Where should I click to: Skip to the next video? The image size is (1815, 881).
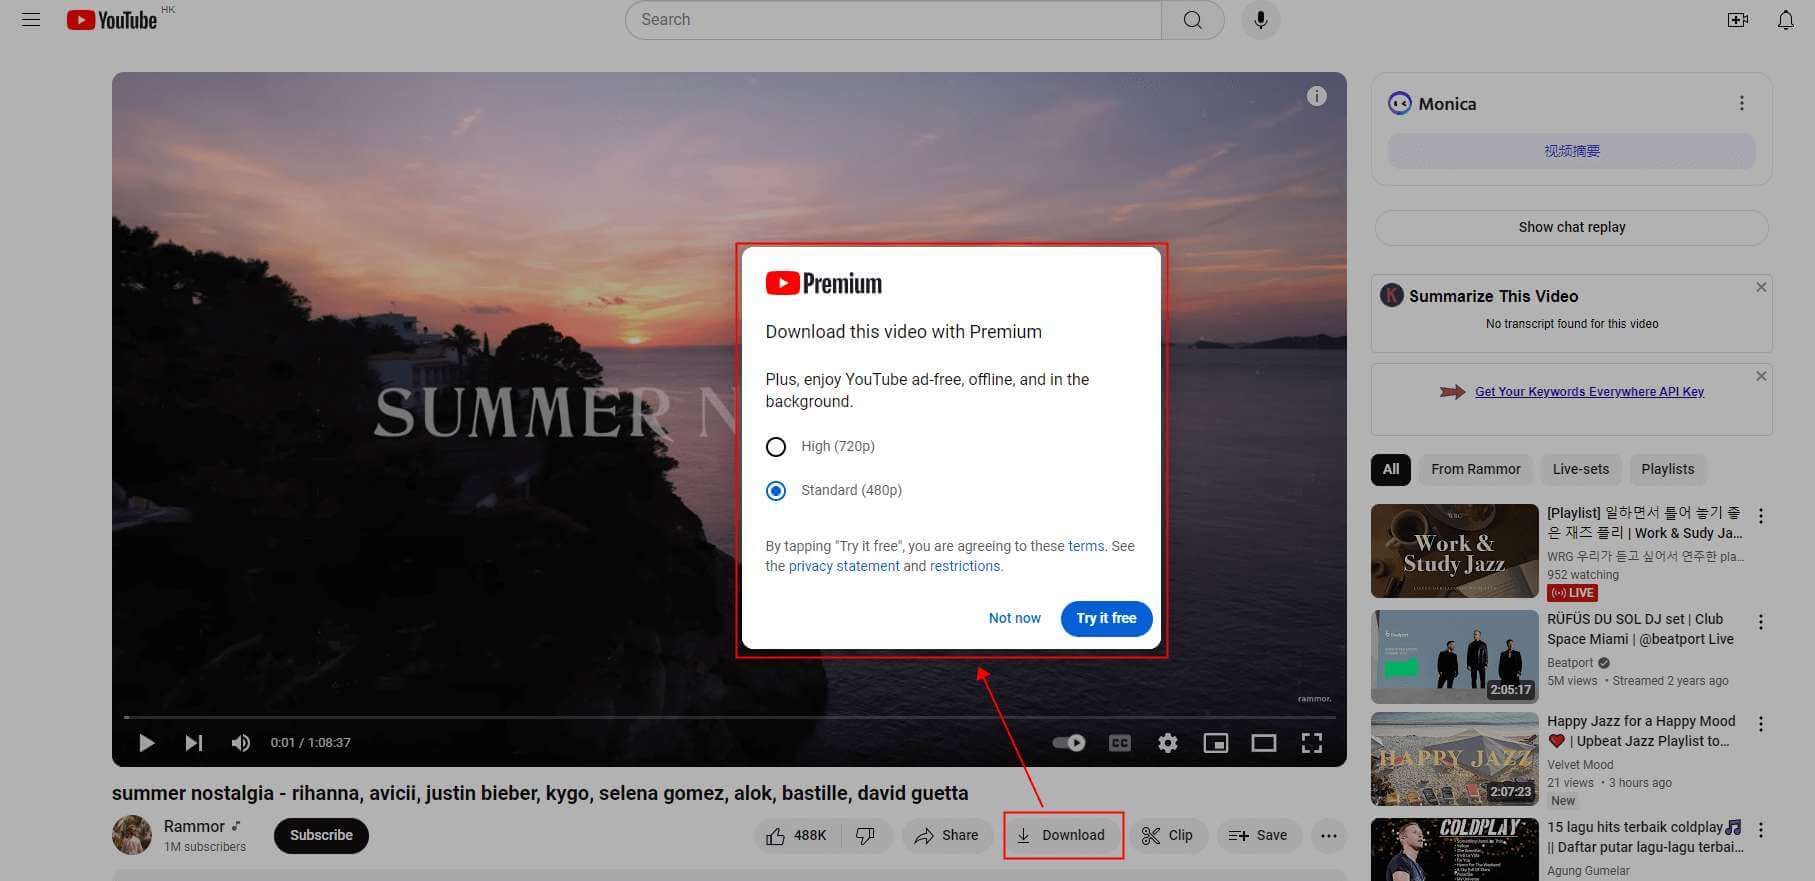(x=194, y=743)
